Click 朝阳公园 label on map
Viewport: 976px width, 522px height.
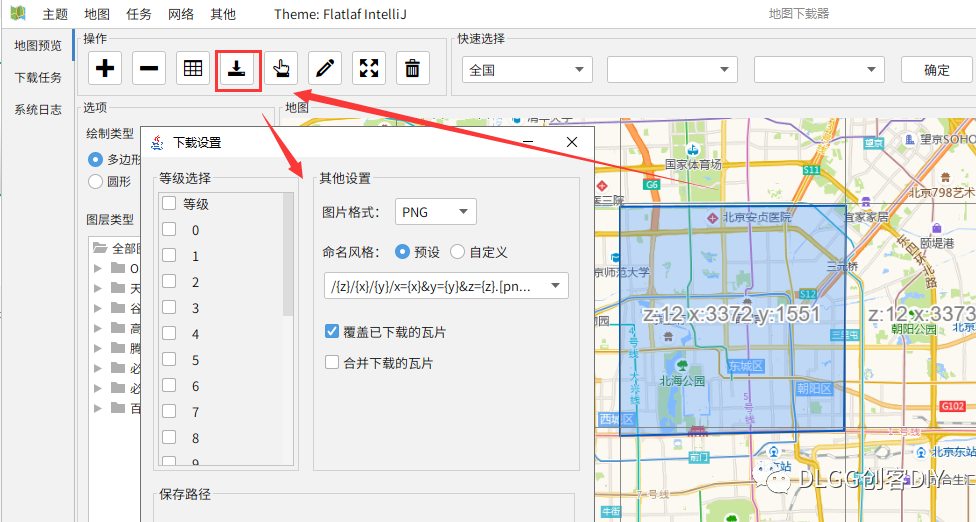coord(914,327)
